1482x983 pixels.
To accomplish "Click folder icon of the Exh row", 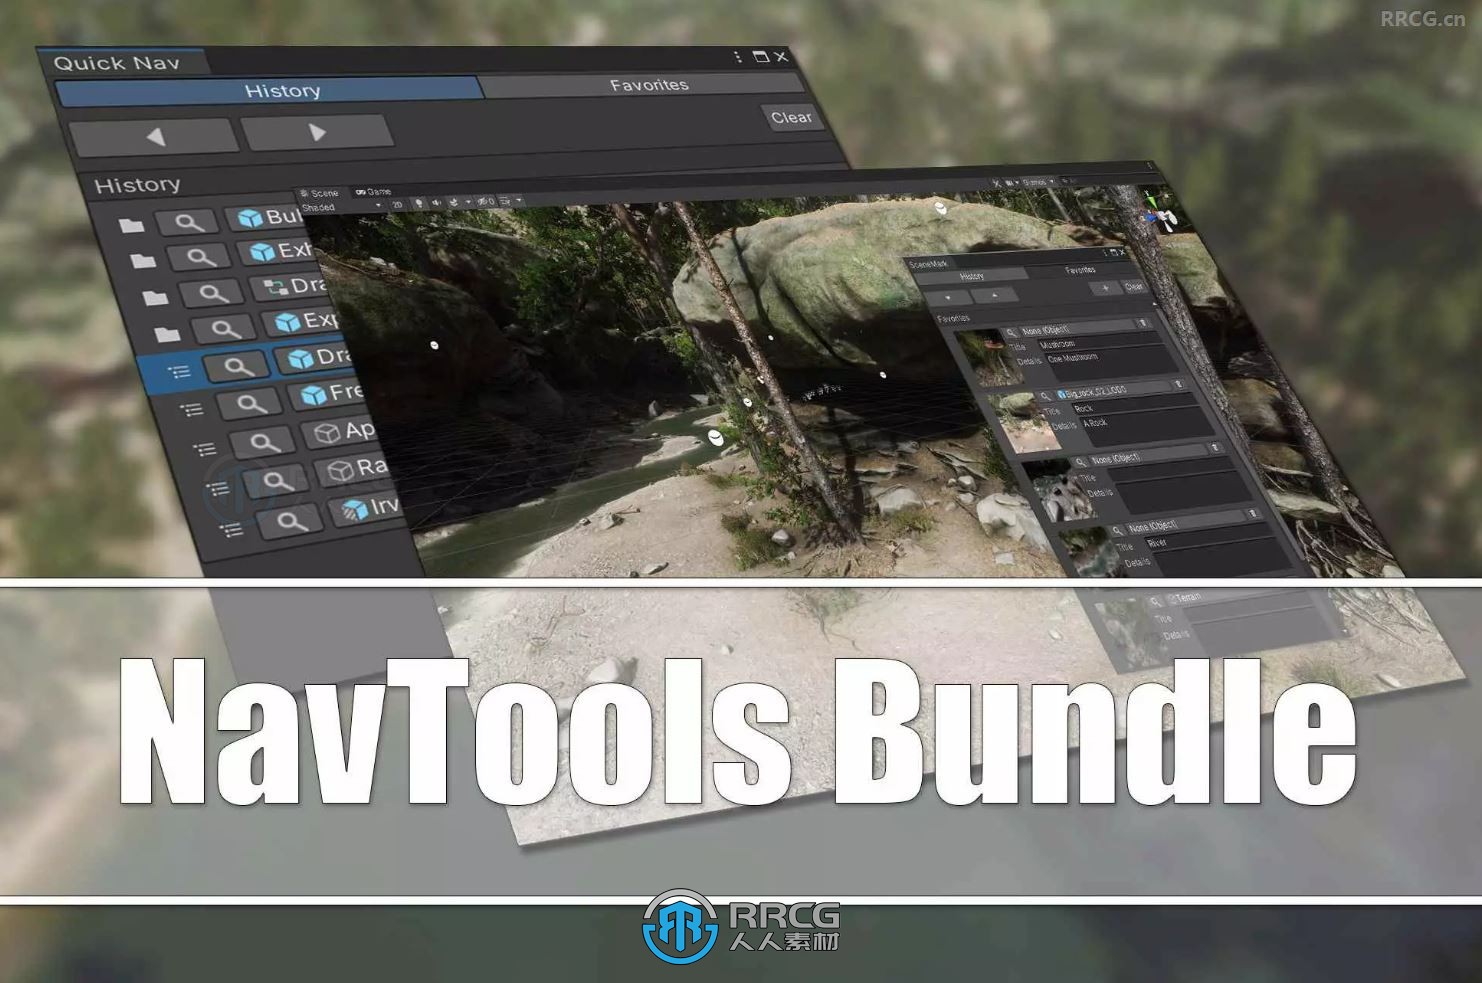I will (143, 261).
